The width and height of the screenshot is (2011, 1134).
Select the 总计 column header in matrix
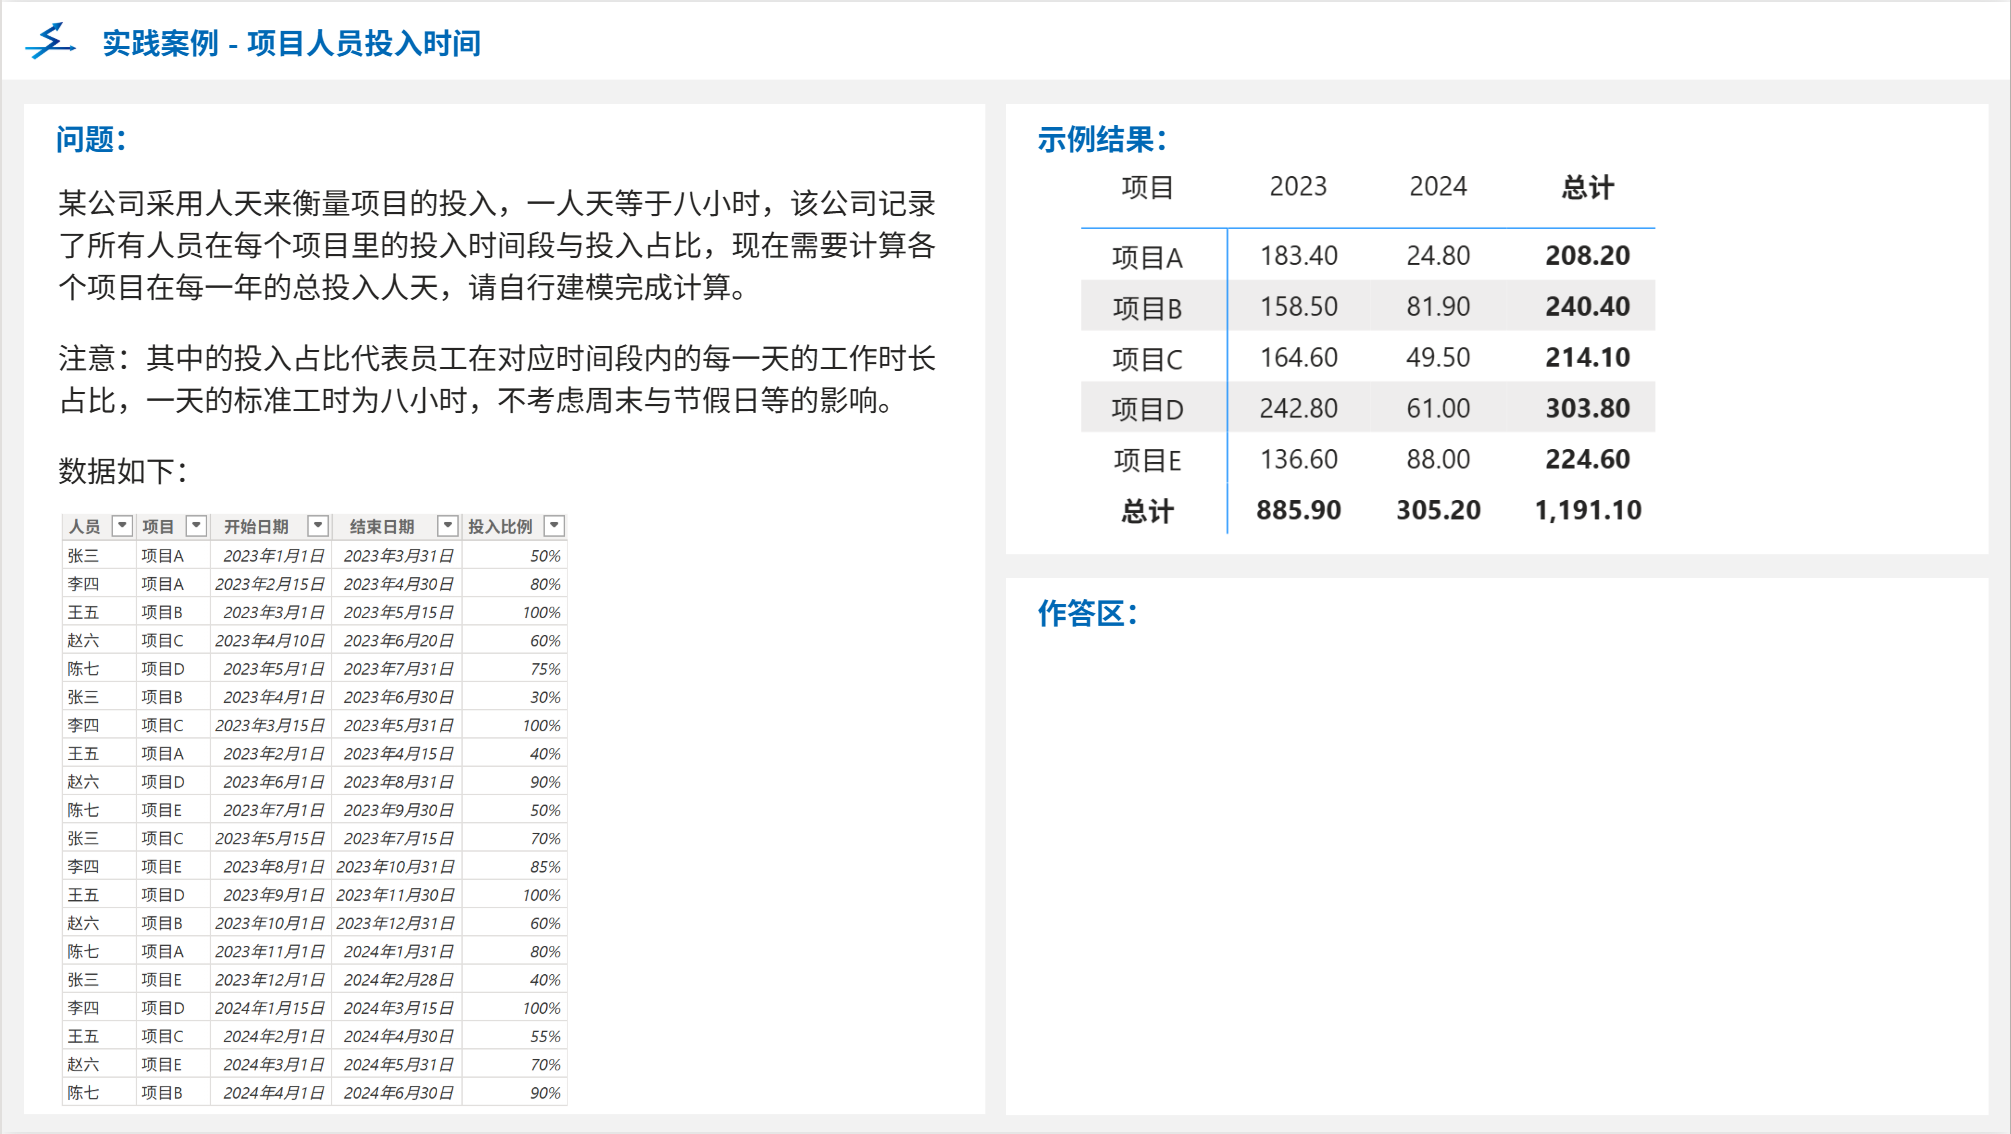[1587, 187]
